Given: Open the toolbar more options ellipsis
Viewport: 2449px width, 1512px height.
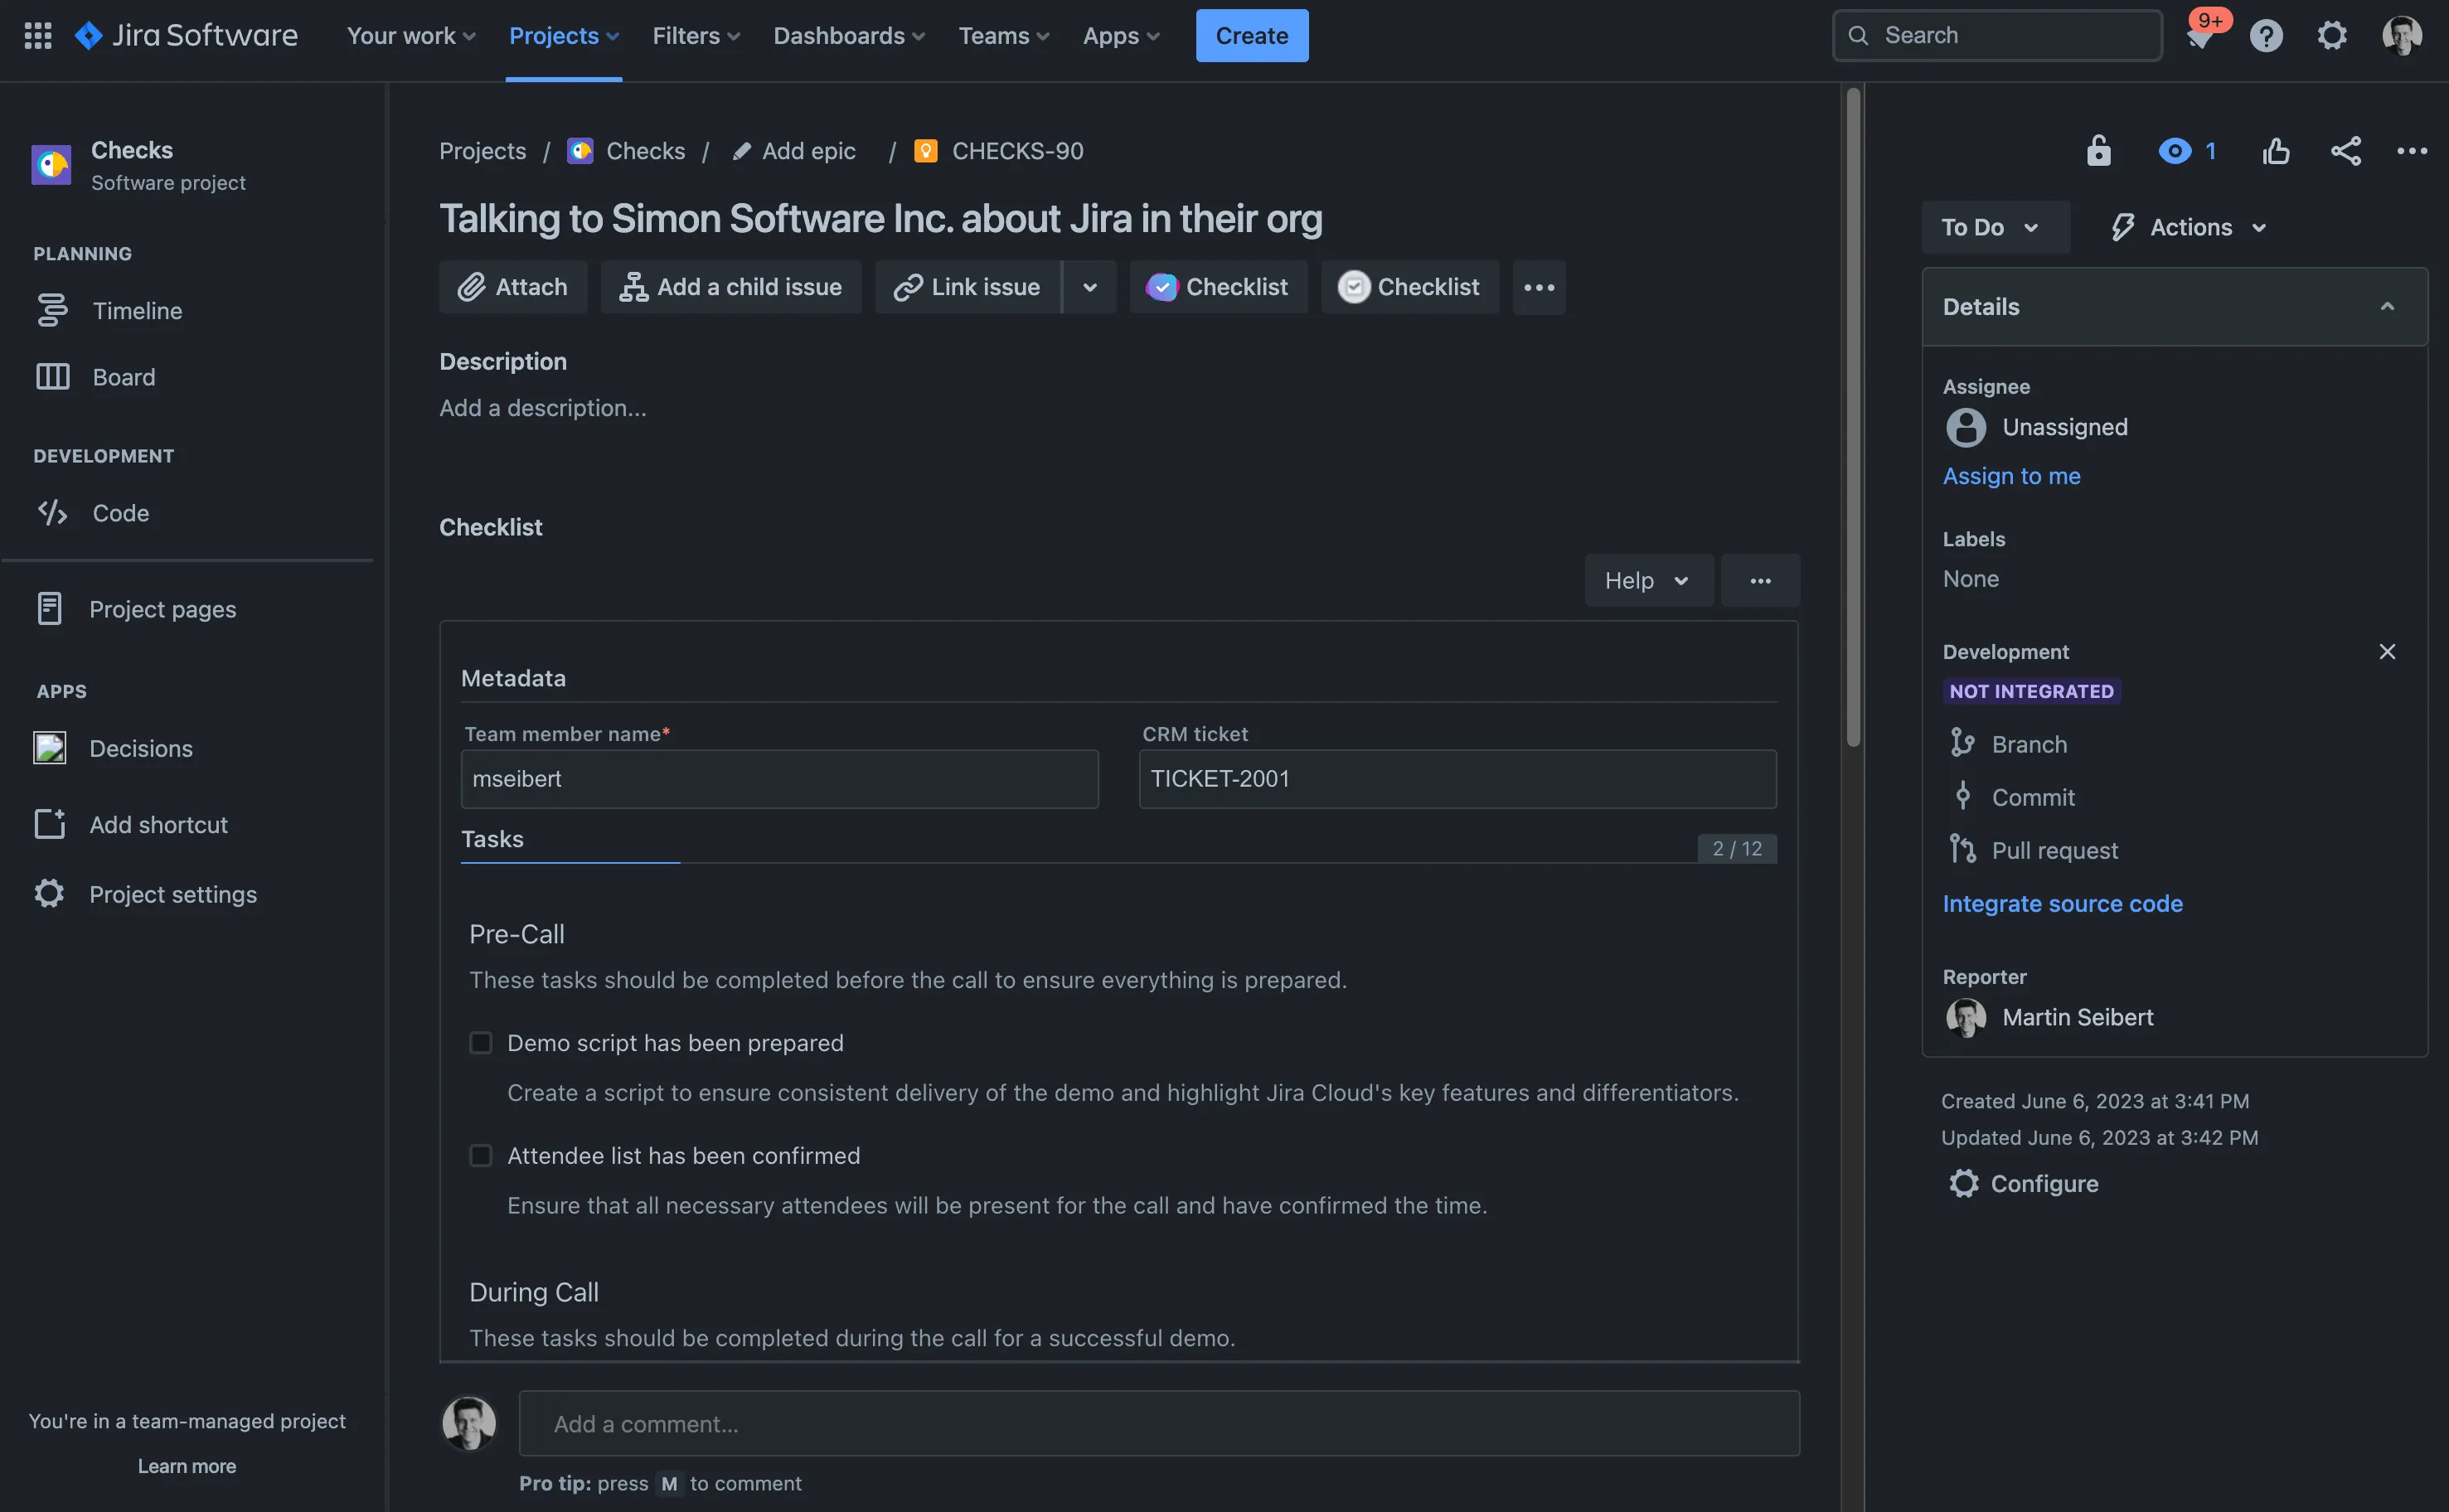Looking at the screenshot, I should click(x=1539, y=287).
